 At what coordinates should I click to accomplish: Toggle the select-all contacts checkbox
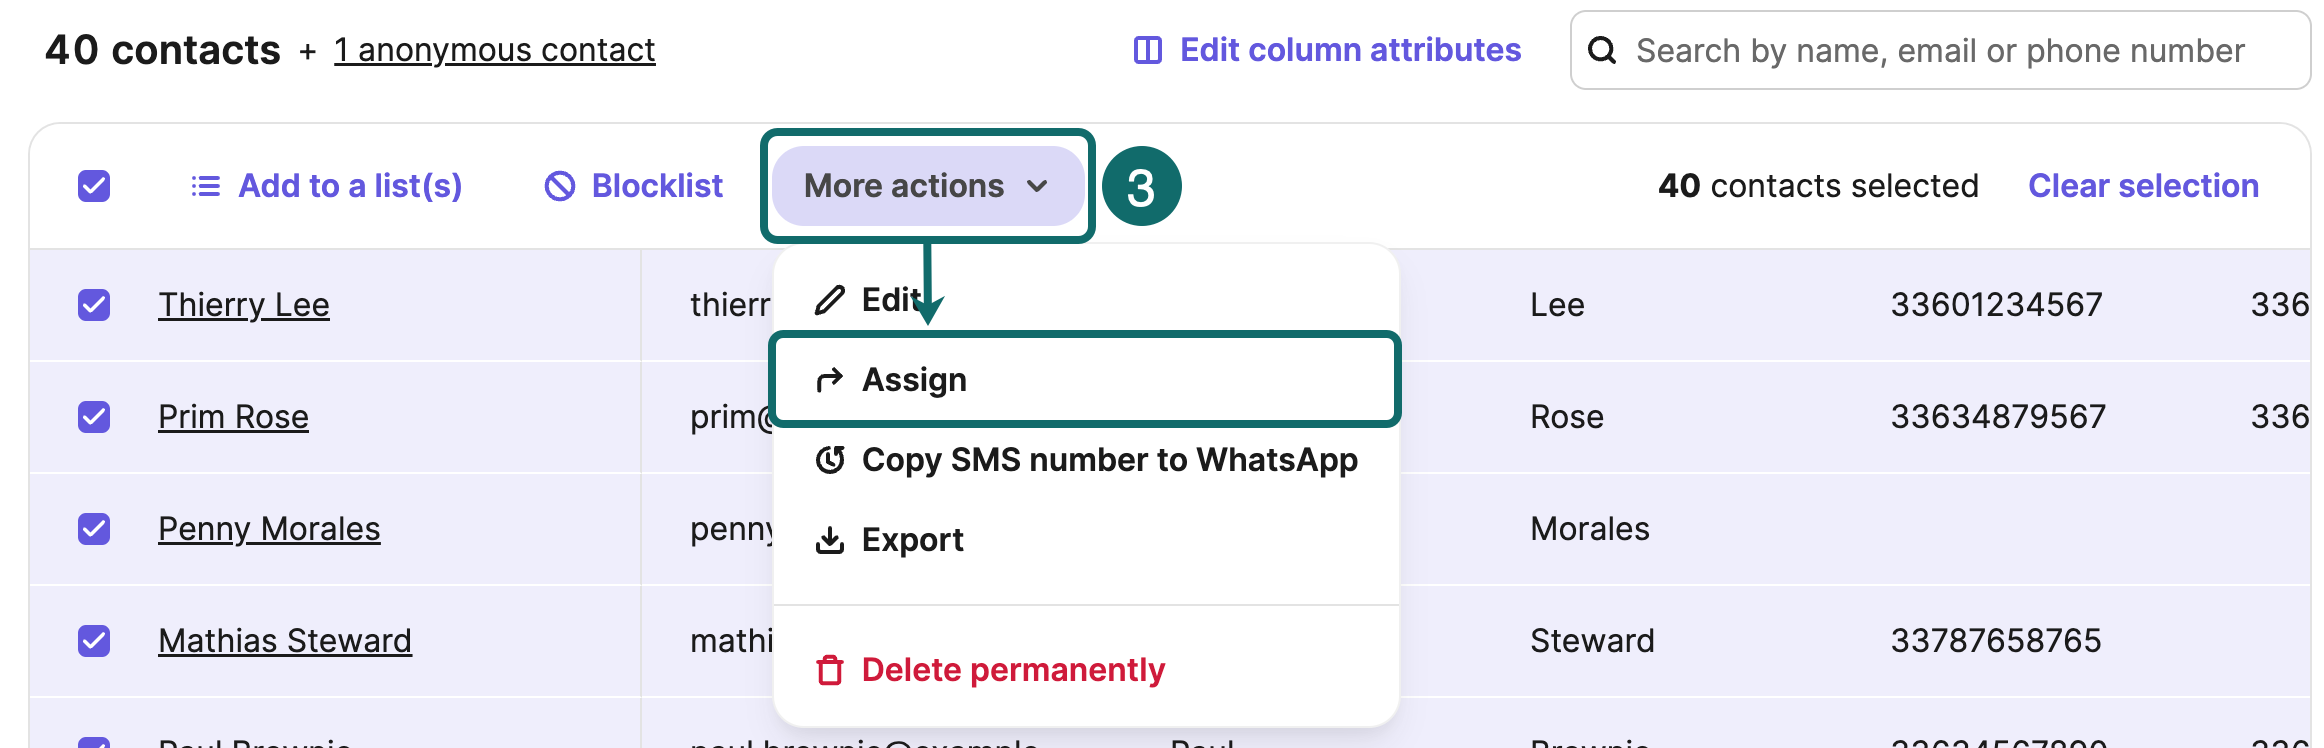click(94, 186)
